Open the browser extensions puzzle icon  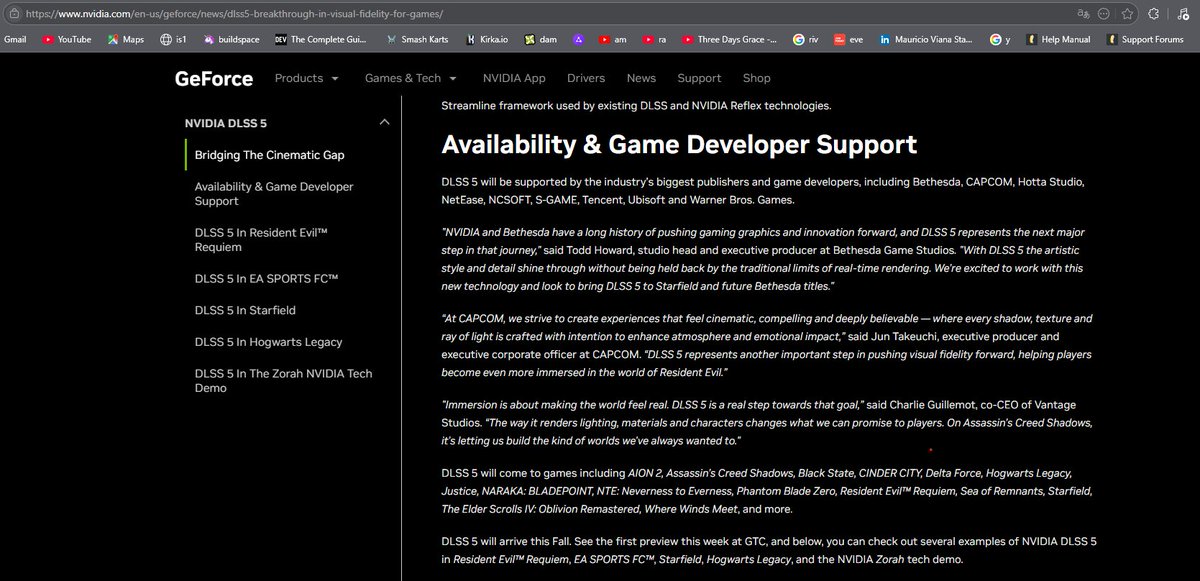point(1154,15)
